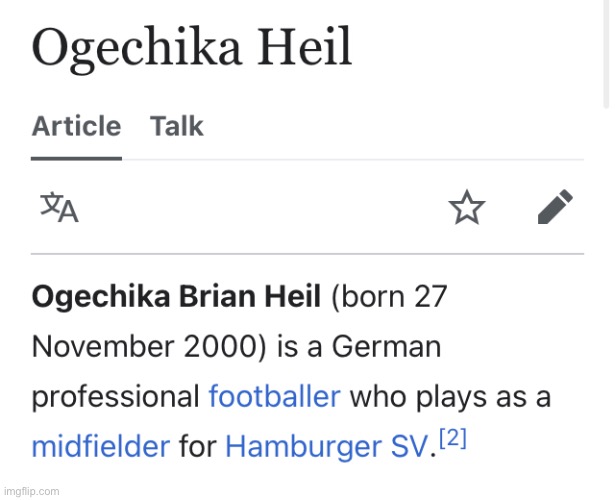The width and height of the screenshot is (615, 500).
Task: Click the word for before Hamburger SV
Action: click(198, 446)
